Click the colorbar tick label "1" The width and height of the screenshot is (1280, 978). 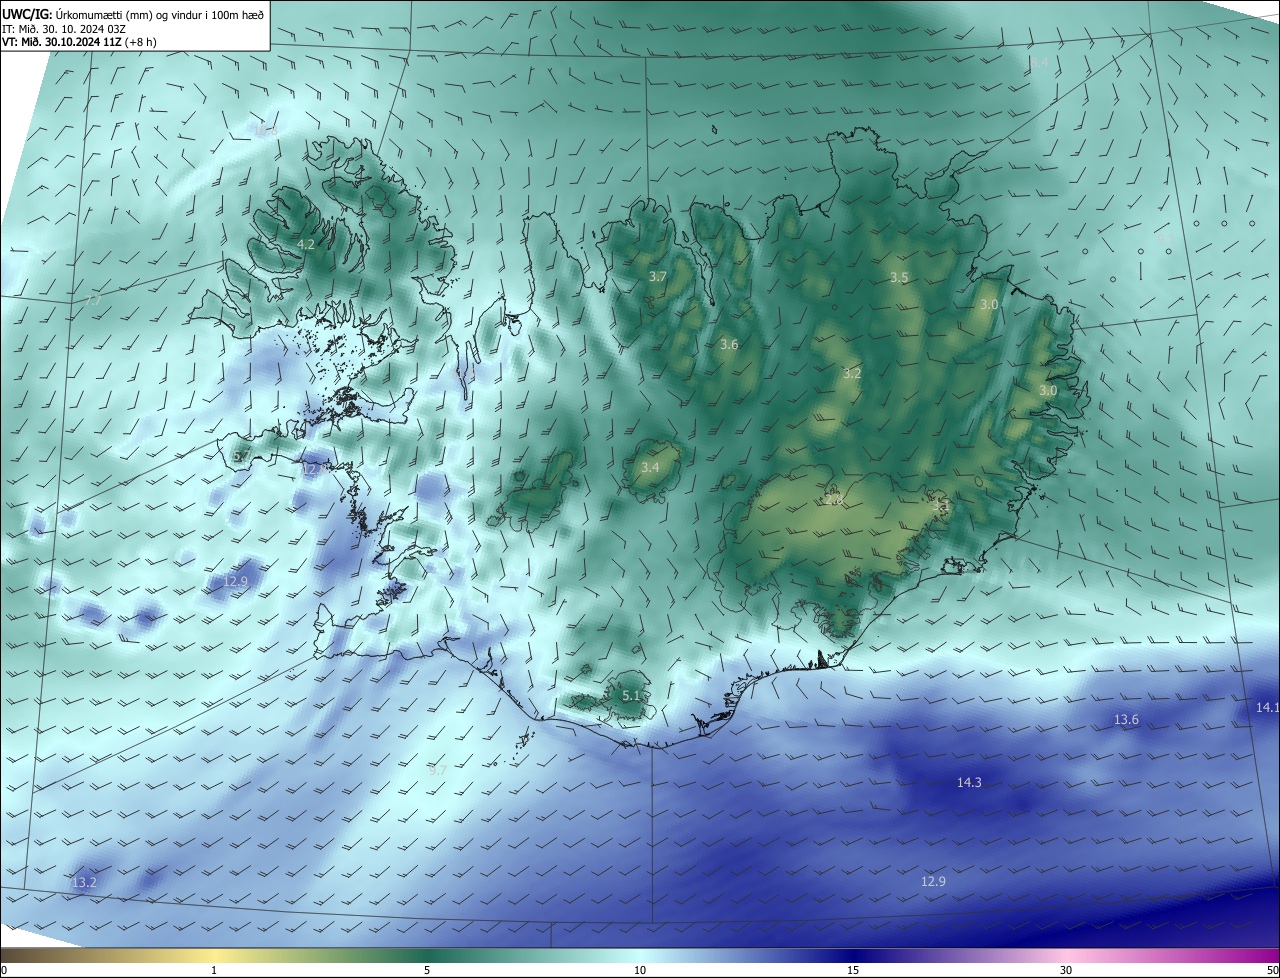coord(214,970)
